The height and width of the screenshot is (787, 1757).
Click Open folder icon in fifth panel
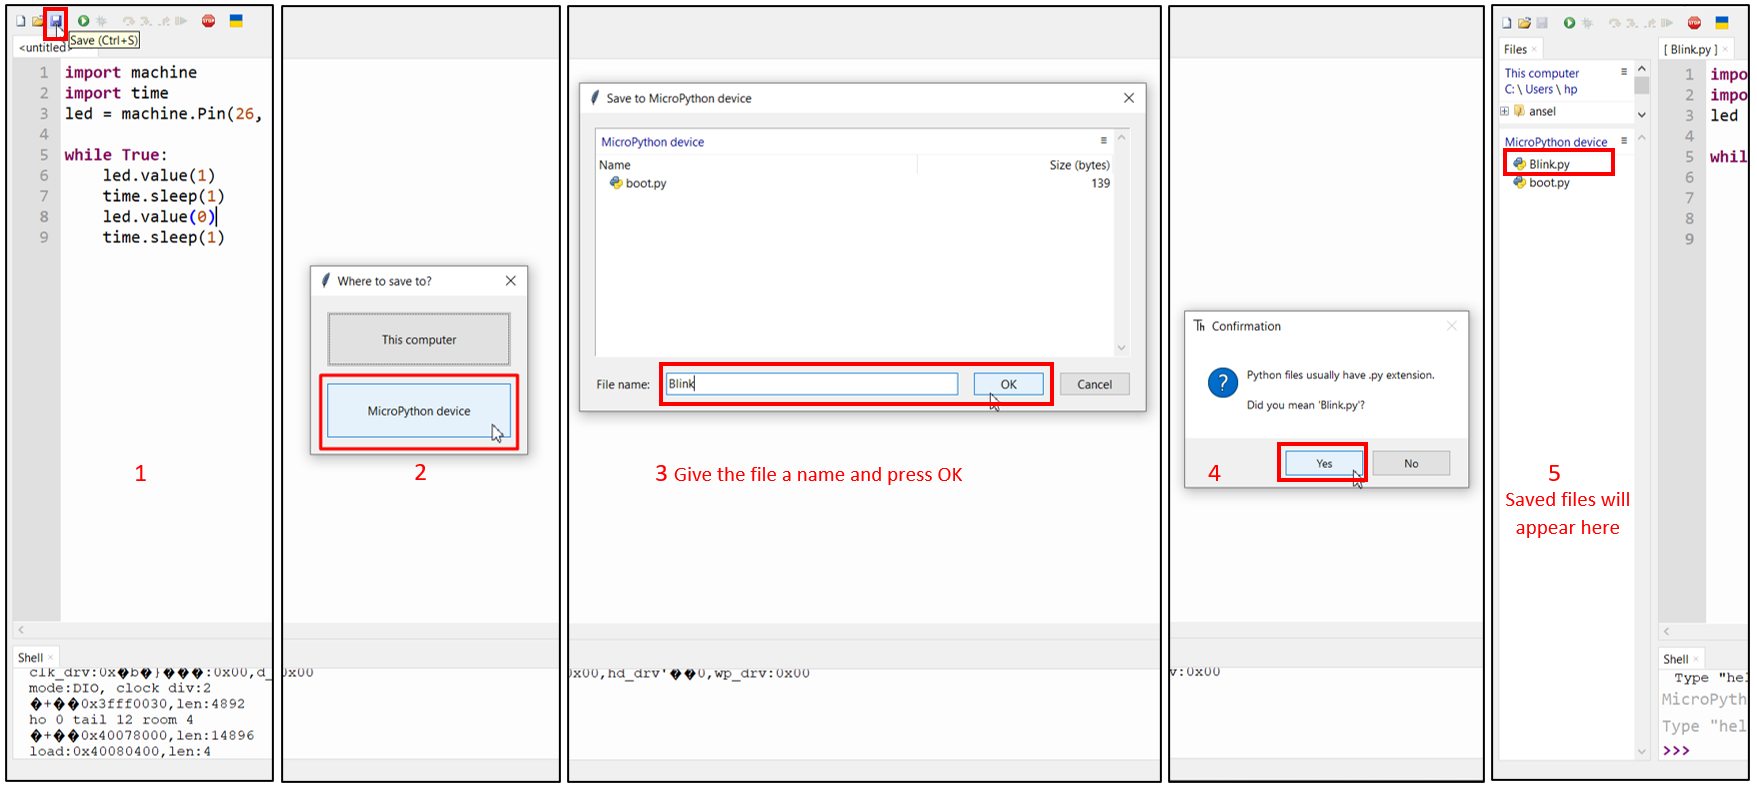click(1524, 23)
